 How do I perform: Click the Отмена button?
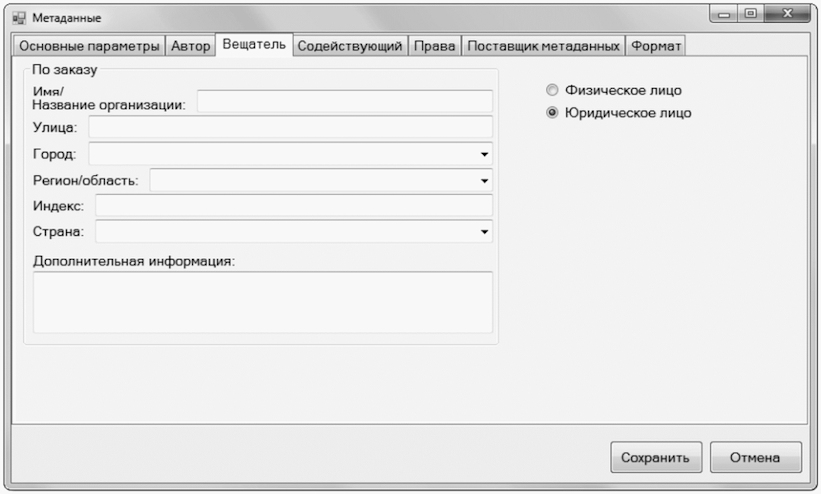[756, 457]
